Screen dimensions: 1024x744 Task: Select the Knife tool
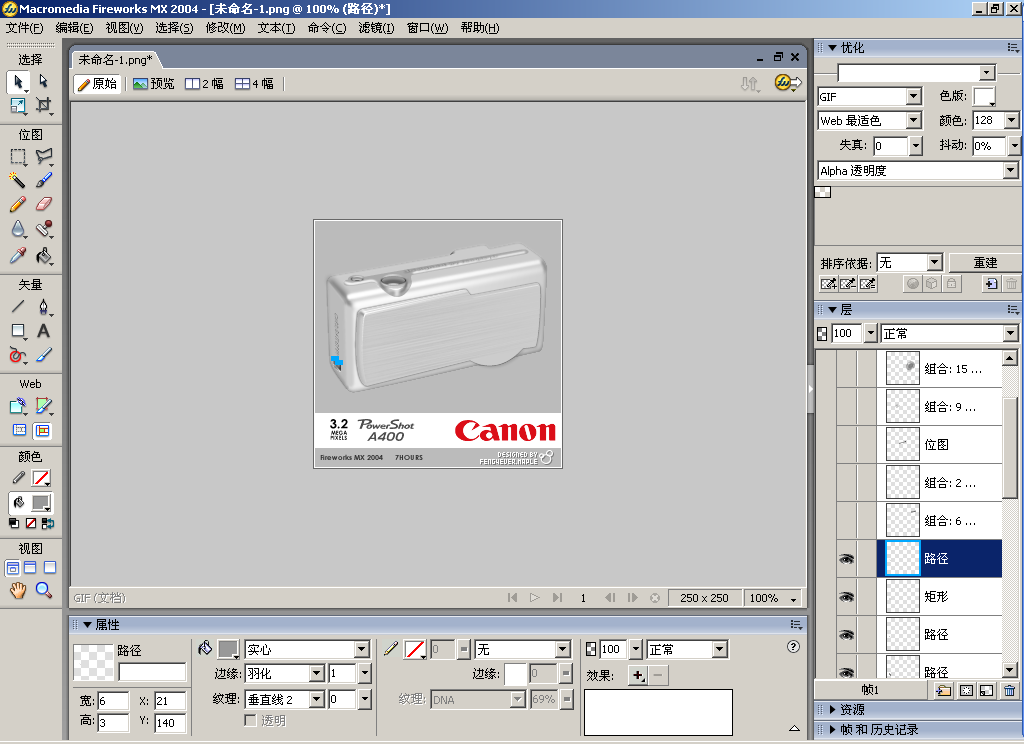(43, 355)
